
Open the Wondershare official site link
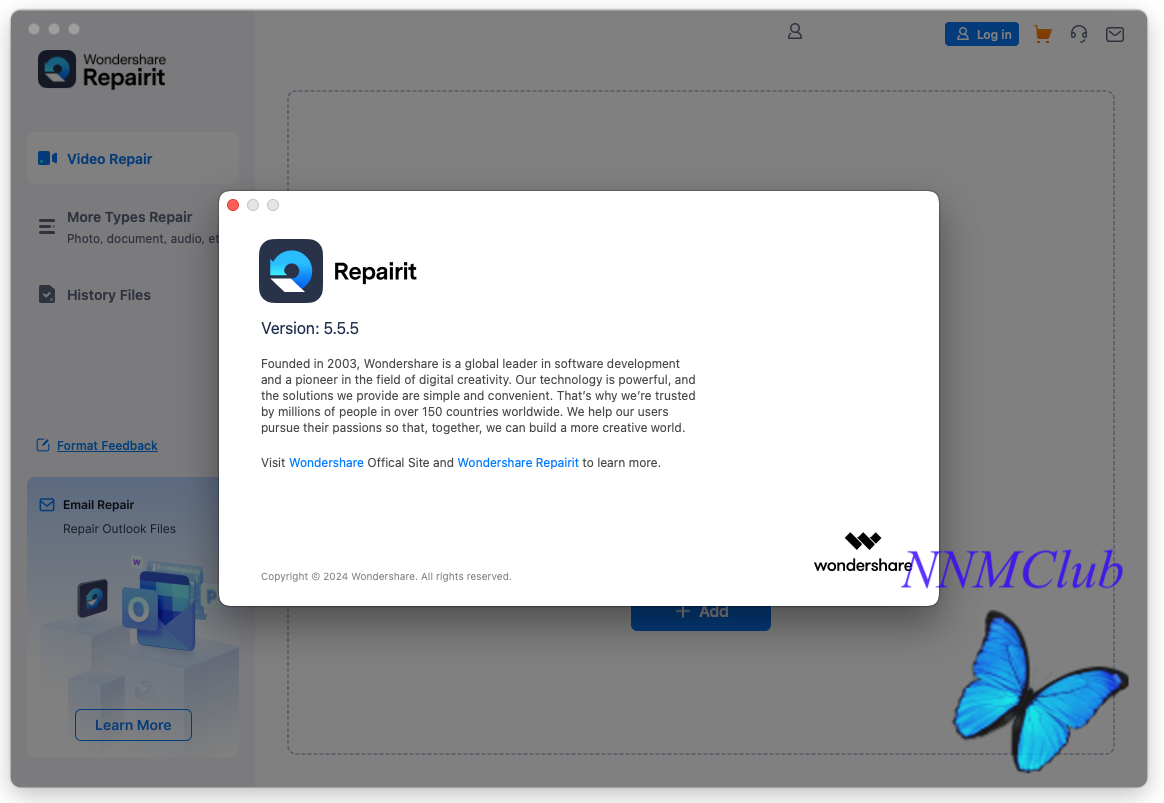click(326, 462)
